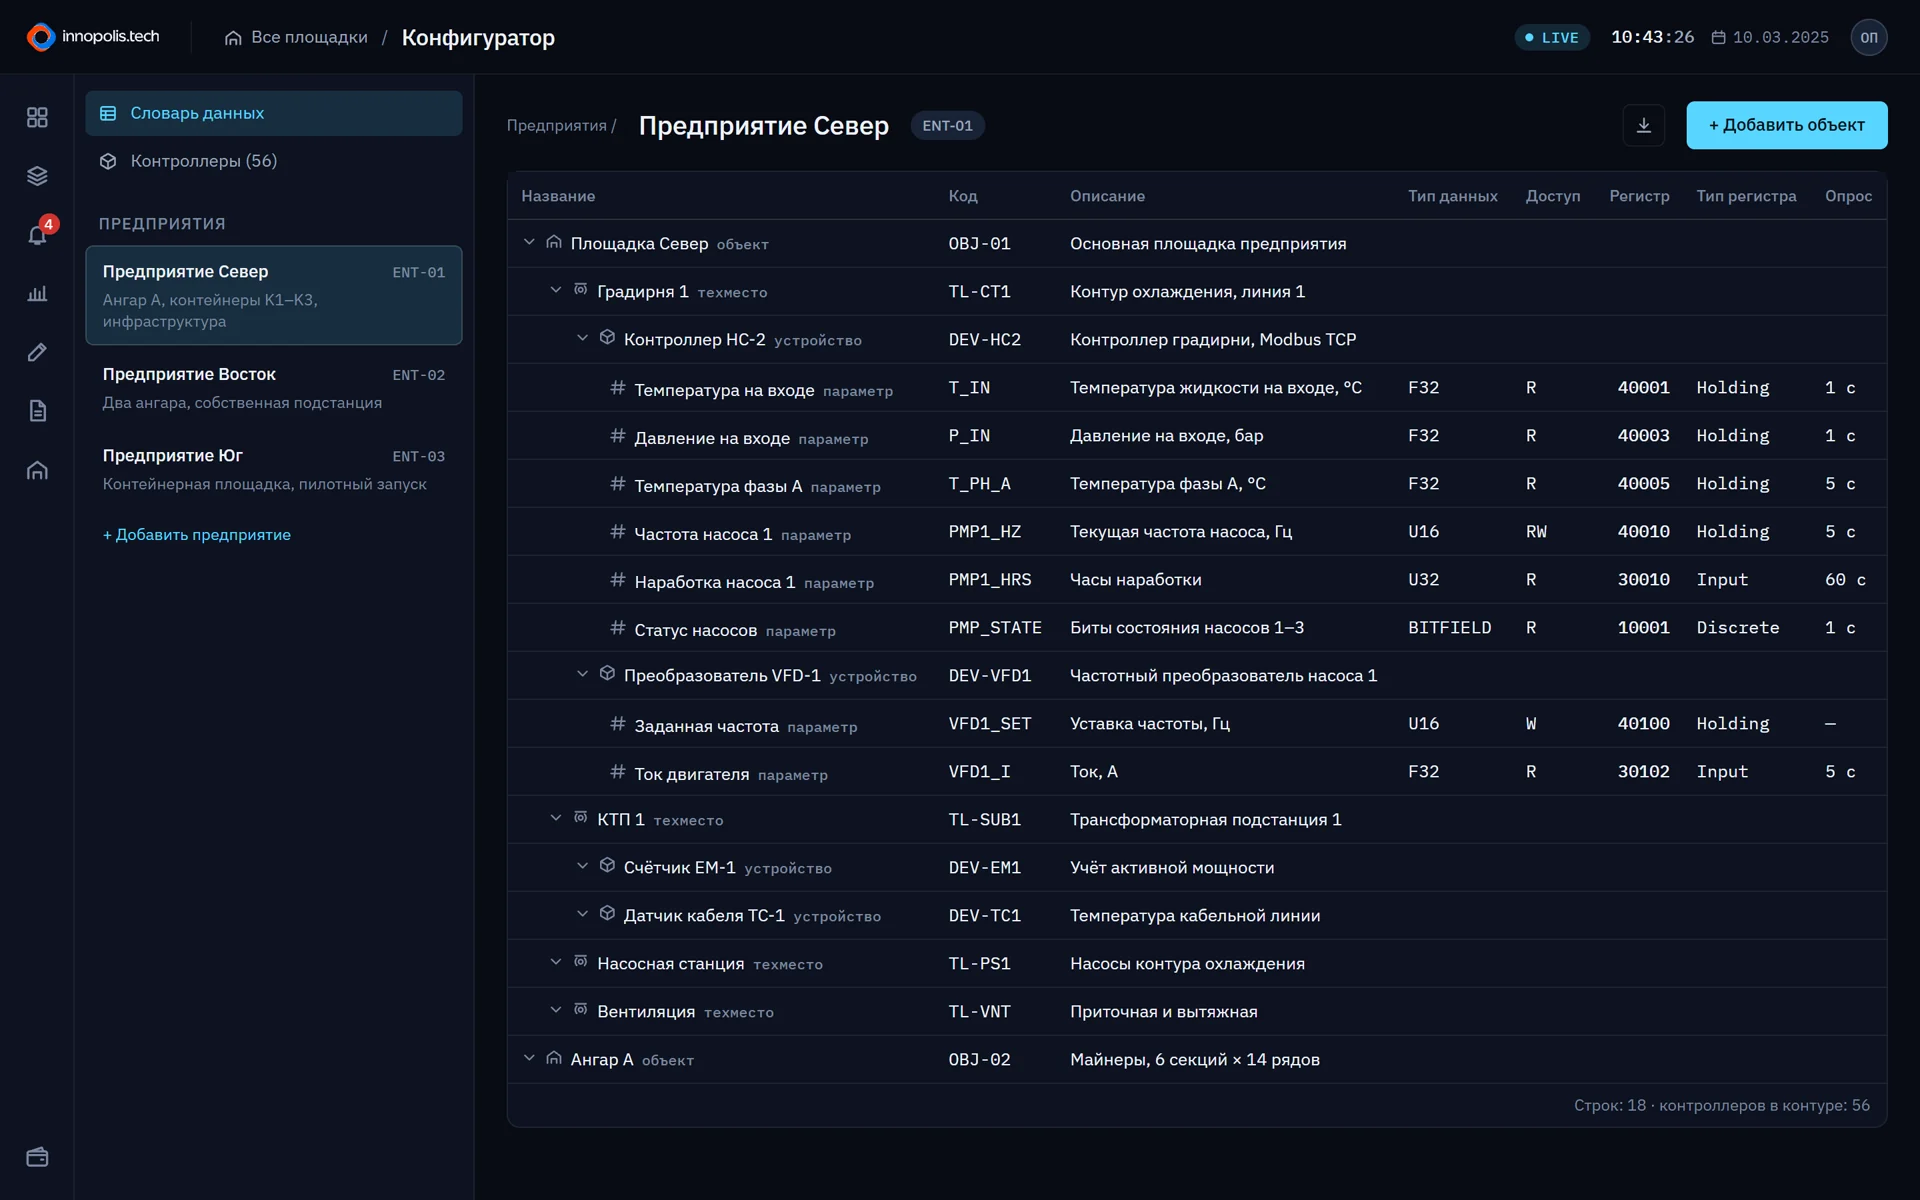Select the pencil edit icon in rail
Viewport: 1920px width, 1200px height.
click(37, 352)
